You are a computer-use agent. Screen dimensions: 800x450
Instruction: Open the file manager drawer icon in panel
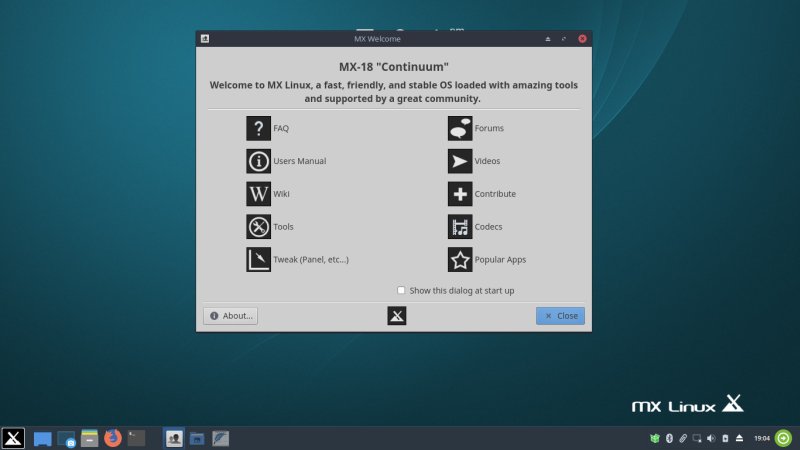[89, 439]
